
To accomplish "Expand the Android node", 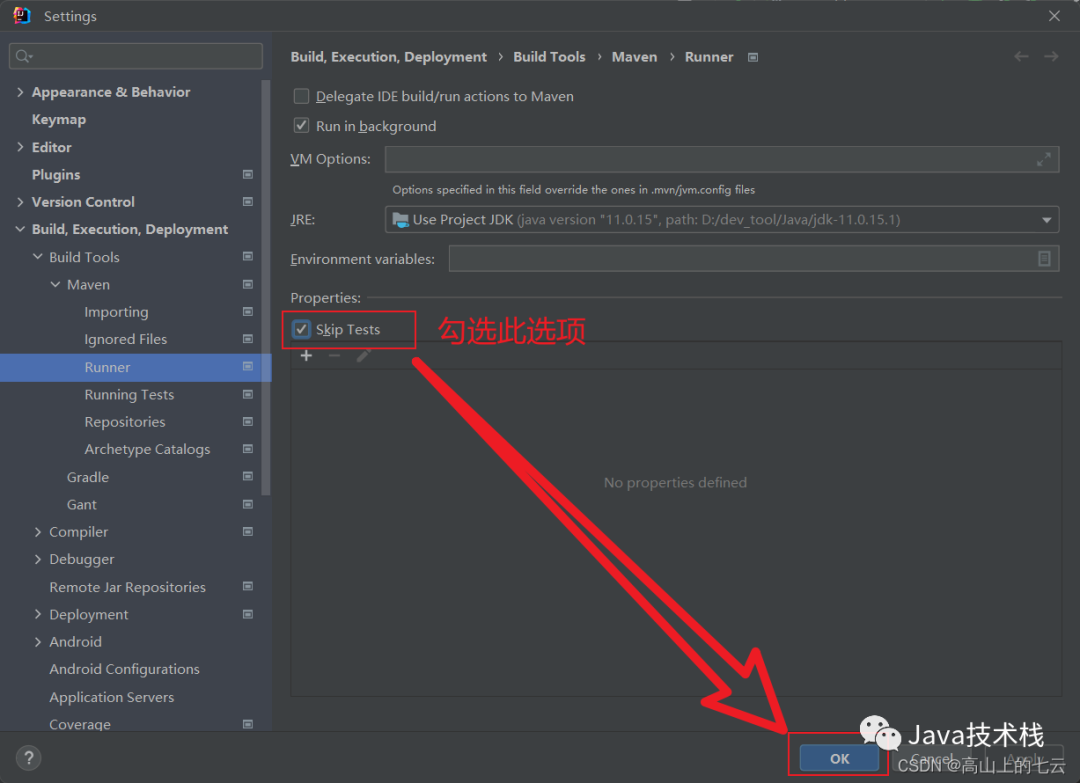I will pyautogui.click(x=38, y=642).
